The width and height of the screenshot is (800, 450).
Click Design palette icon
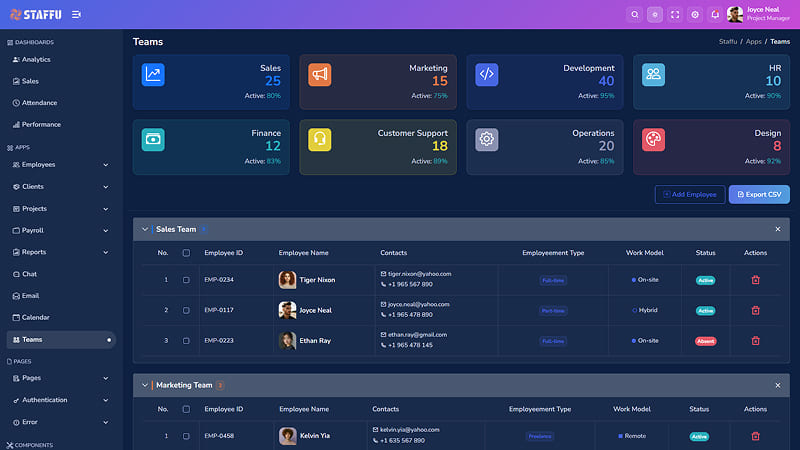click(x=654, y=139)
